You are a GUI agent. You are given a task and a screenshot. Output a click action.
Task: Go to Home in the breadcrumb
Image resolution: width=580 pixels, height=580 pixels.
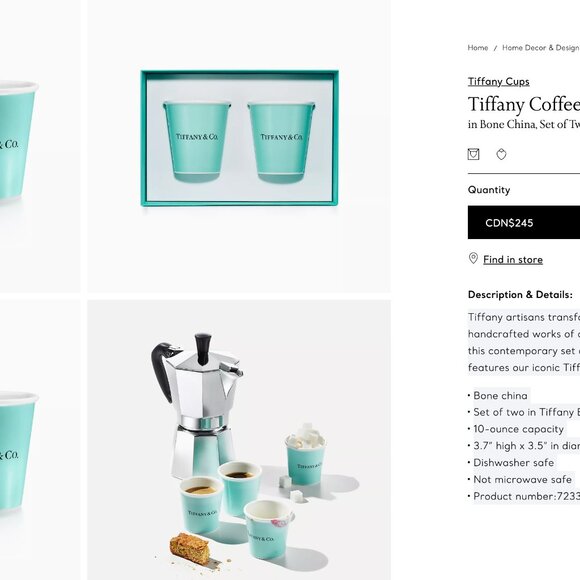click(x=478, y=48)
